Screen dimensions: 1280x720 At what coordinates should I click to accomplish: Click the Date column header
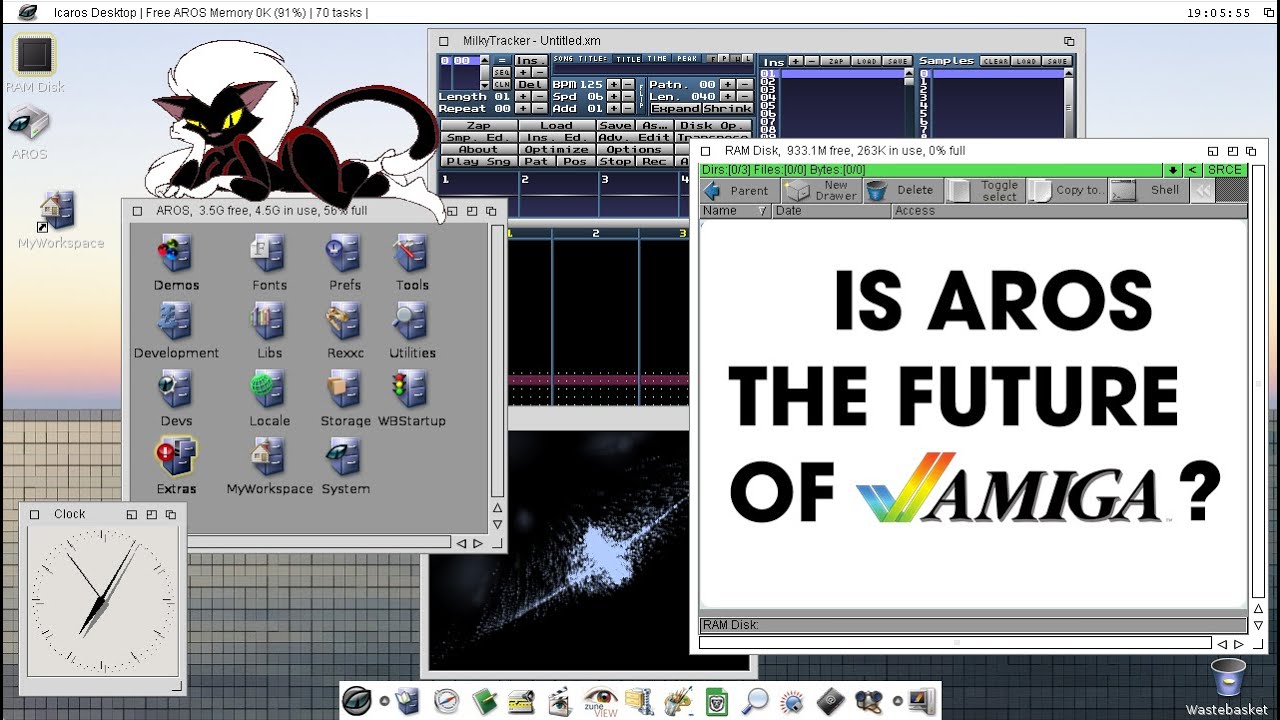click(x=831, y=211)
